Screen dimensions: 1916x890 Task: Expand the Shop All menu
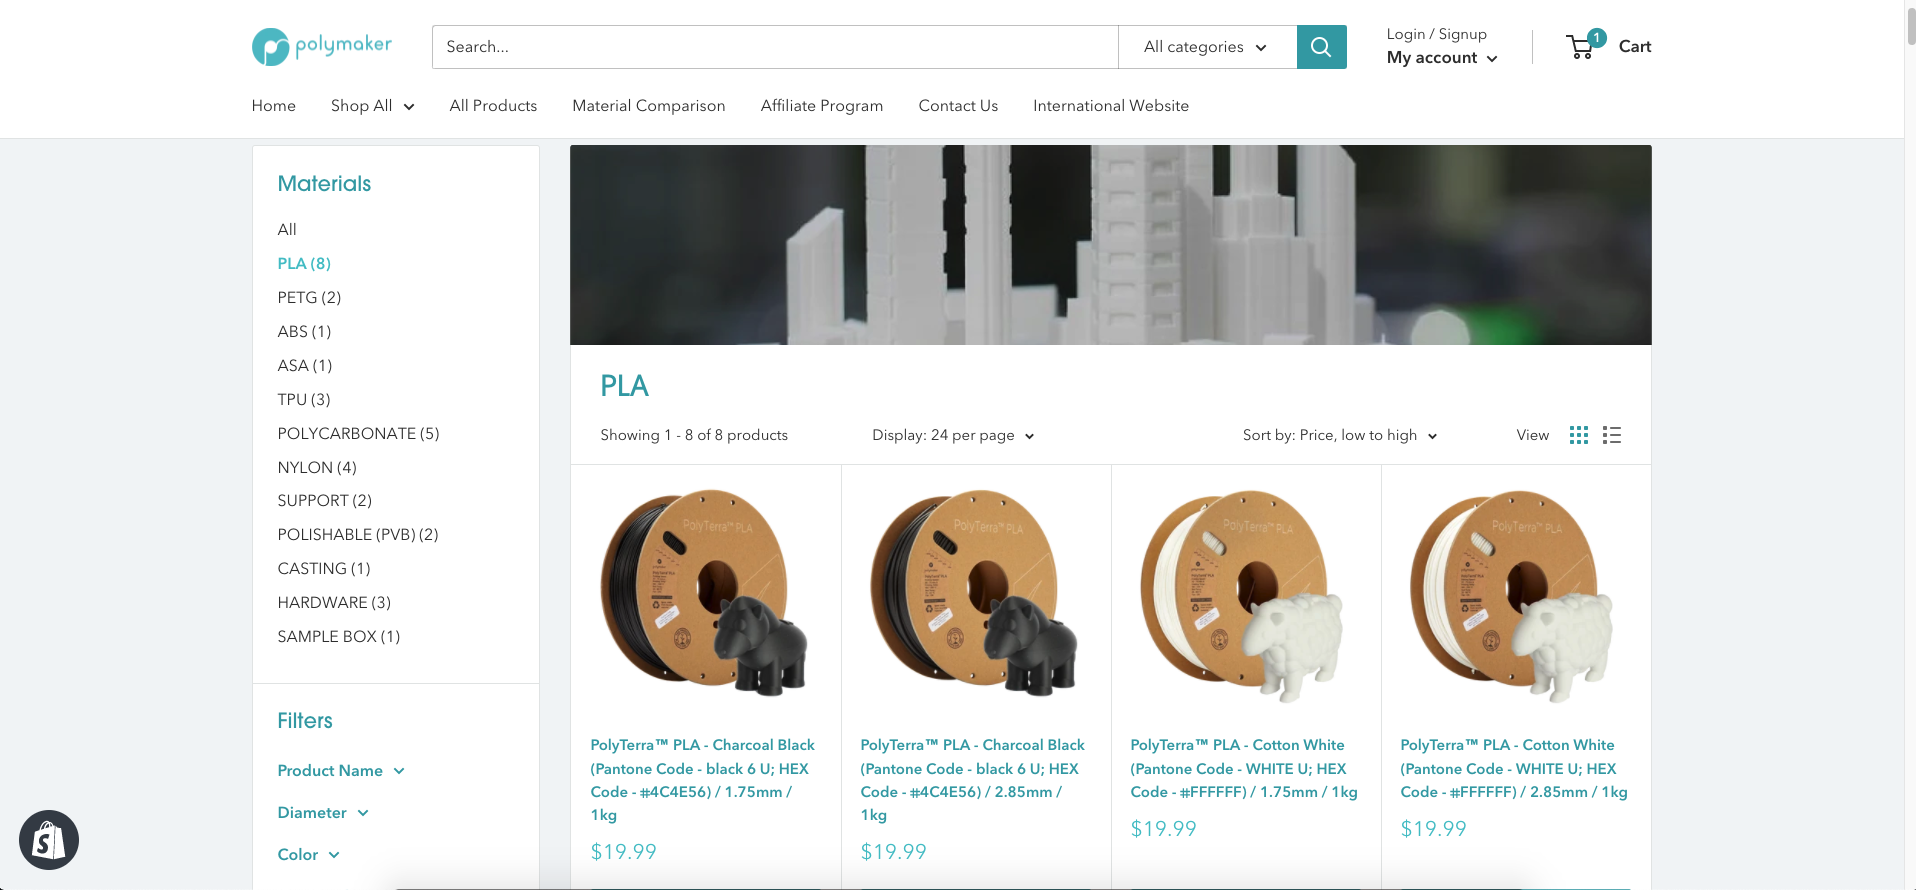372,106
